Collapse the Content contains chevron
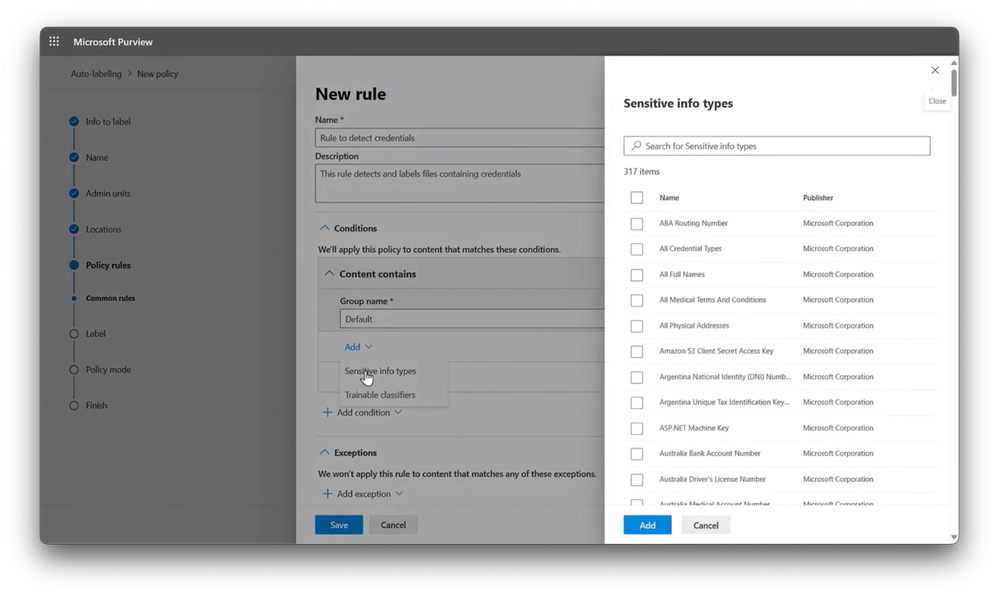999x597 pixels. point(329,273)
